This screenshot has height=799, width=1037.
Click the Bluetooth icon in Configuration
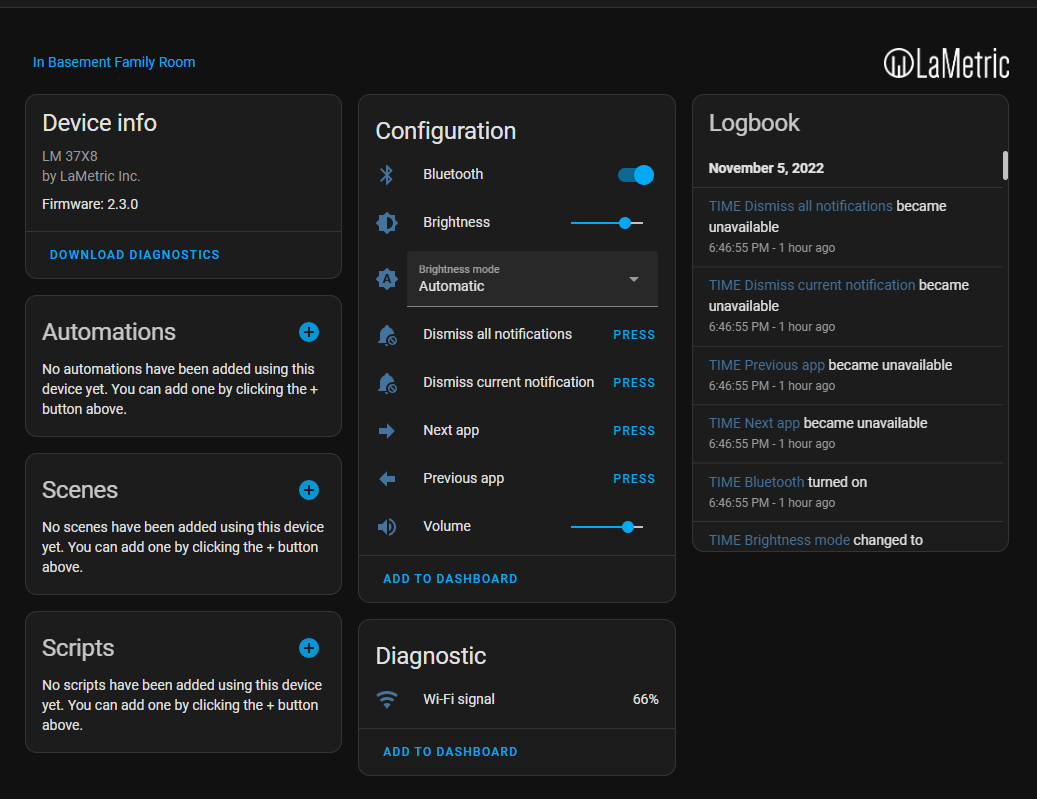click(387, 175)
